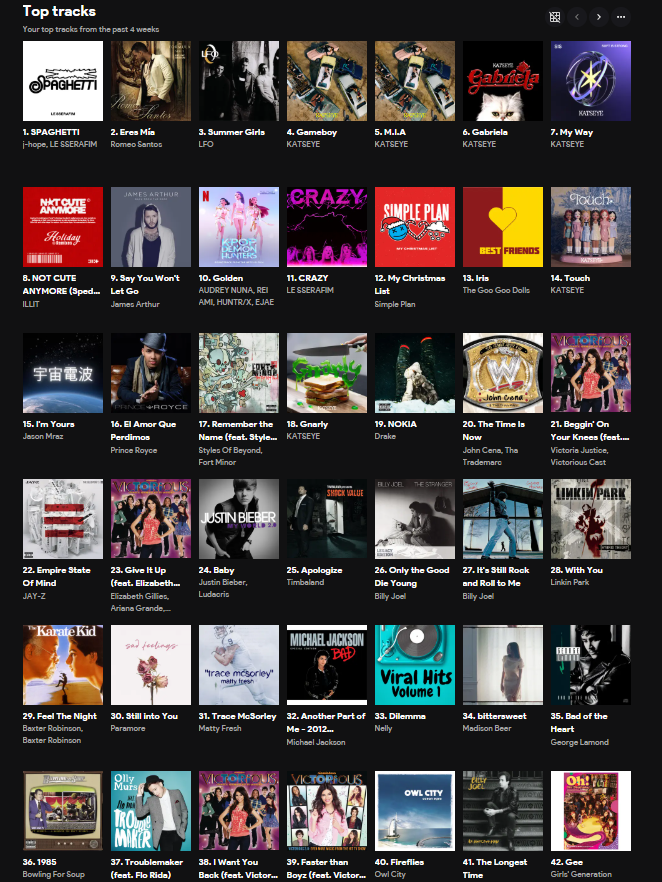This screenshot has height=882, width=662.
Task: Visit the Goo Goo Dolls artist link
Action: (496, 290)
